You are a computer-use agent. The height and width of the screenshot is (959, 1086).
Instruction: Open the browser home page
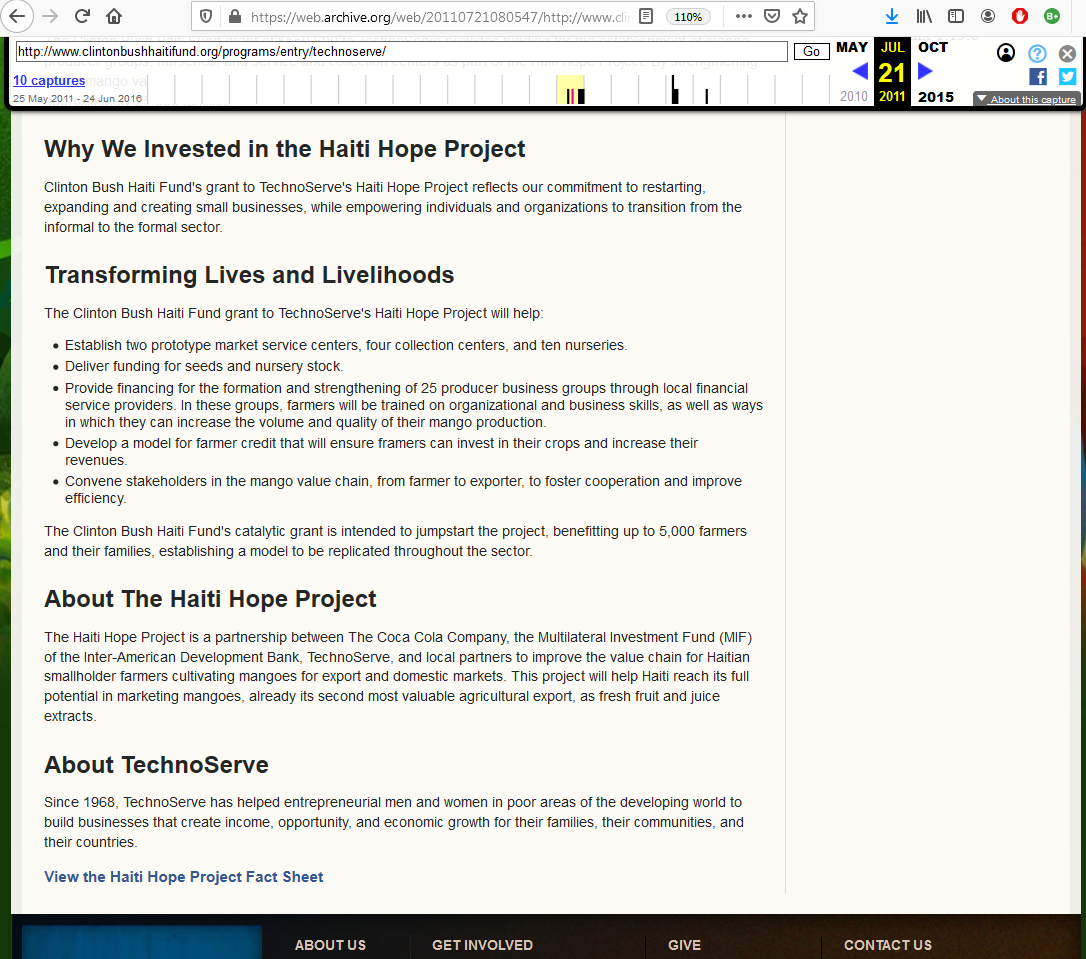coord(114,16)
